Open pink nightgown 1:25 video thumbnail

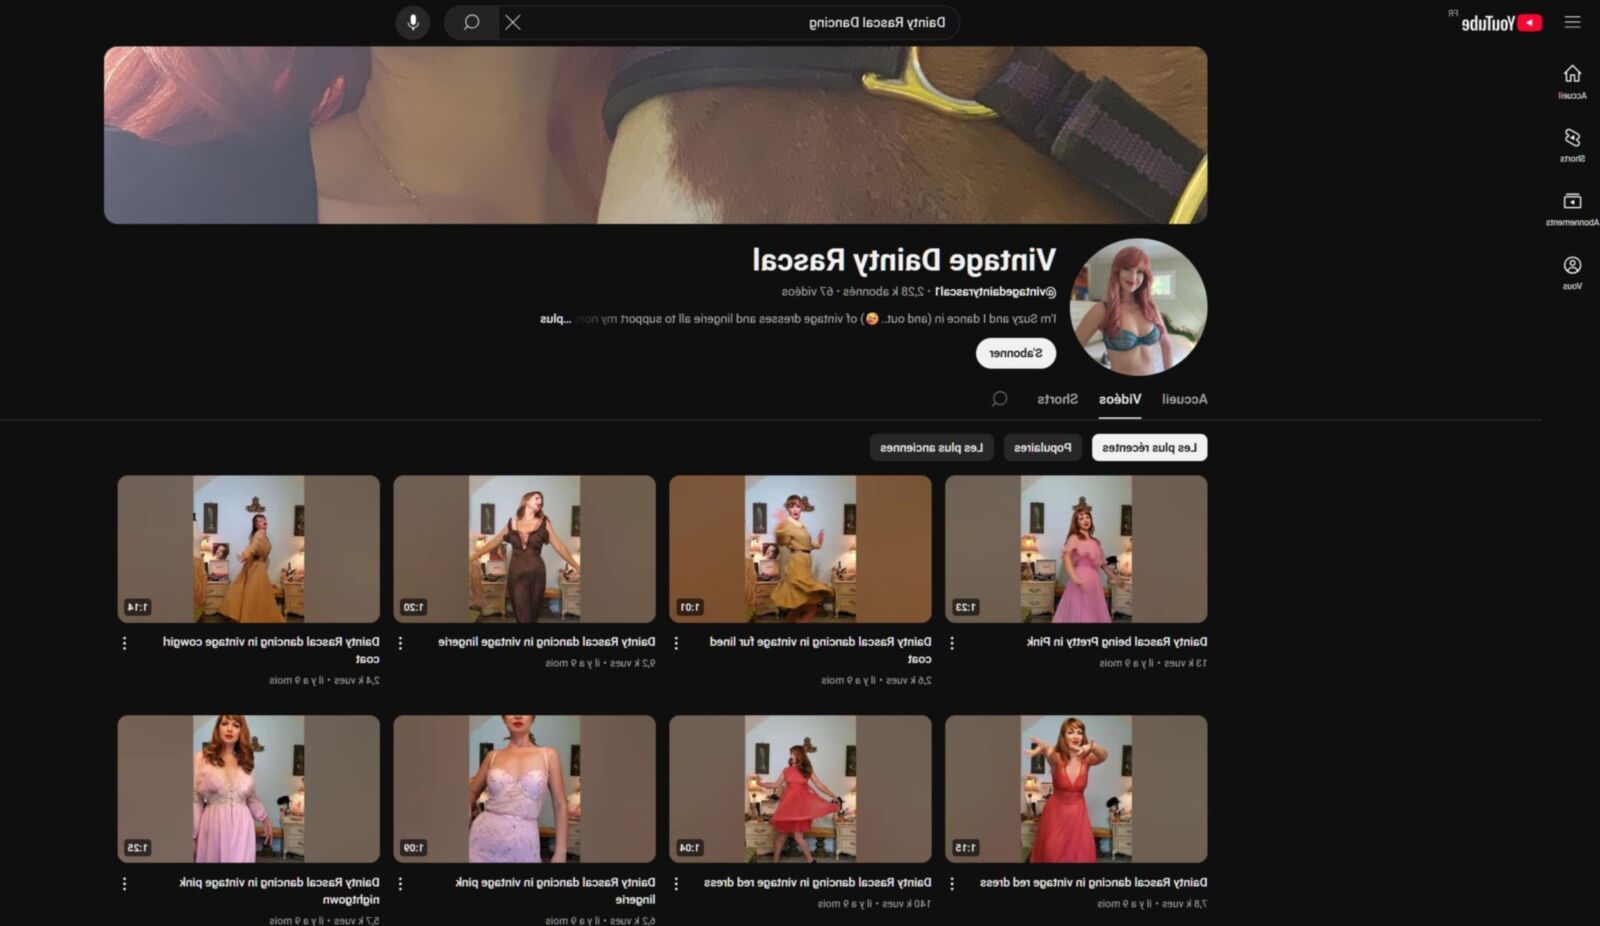(248, 789)
